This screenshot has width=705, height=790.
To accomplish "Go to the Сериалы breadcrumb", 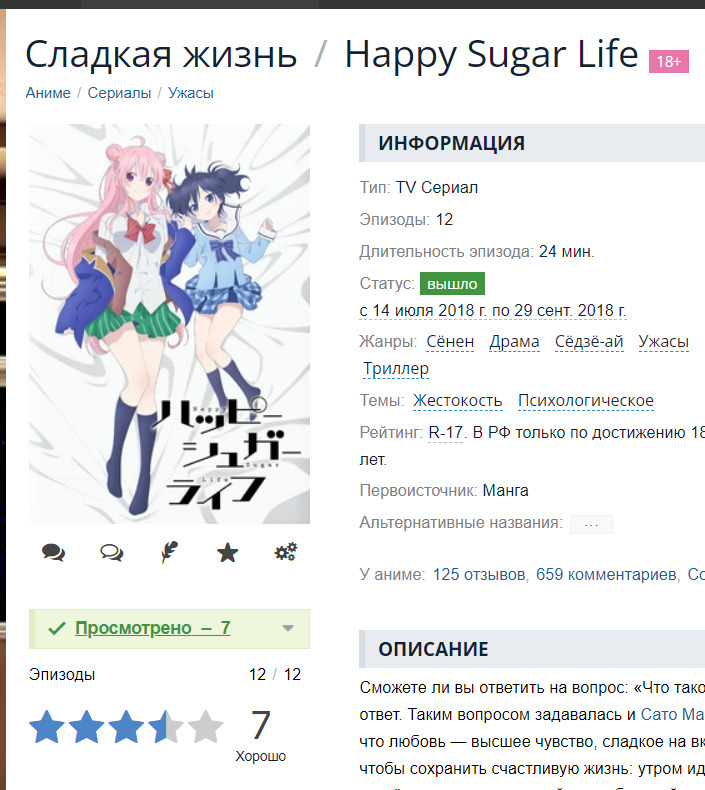I will pos(119,93).
